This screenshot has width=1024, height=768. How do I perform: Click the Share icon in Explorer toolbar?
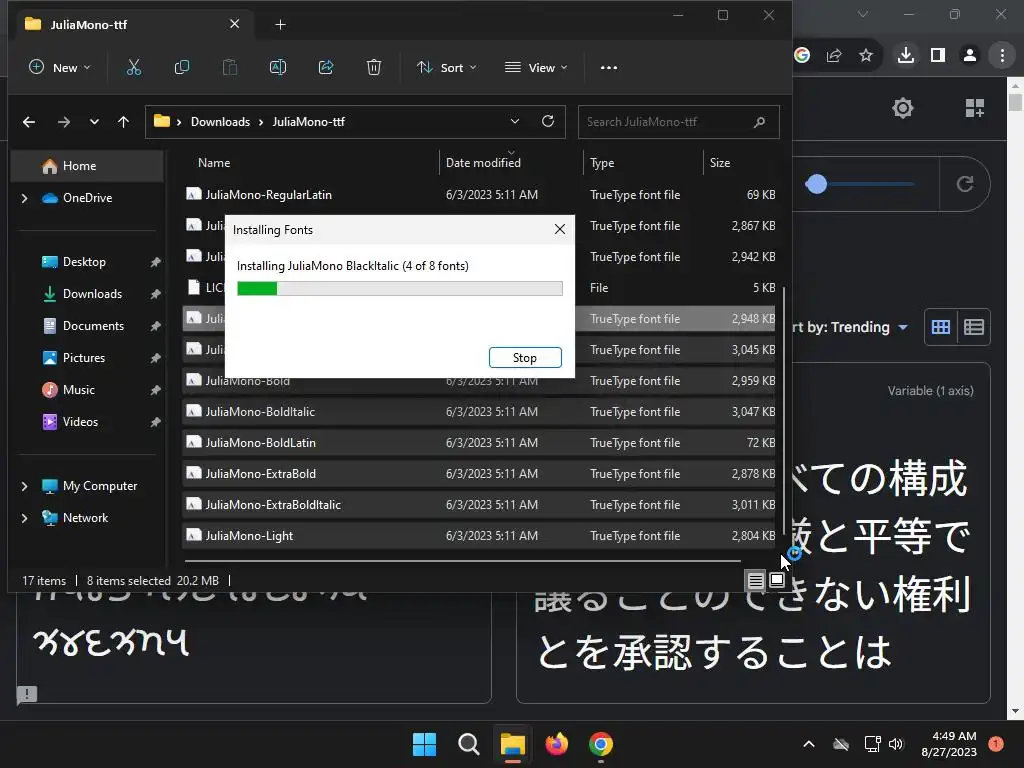pos(326,67)
